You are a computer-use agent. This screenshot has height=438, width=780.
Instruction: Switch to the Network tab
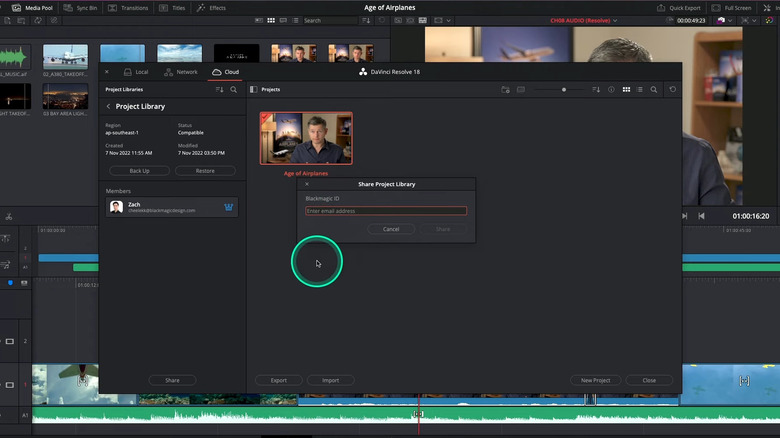pyautogui.click(x=181, y=72)
